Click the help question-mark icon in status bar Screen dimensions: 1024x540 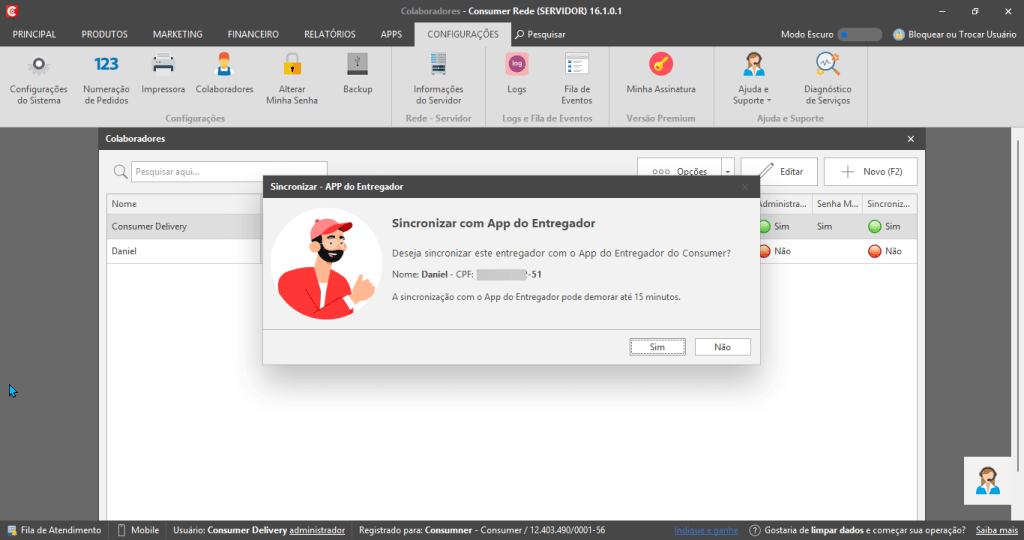pos(754,530)
